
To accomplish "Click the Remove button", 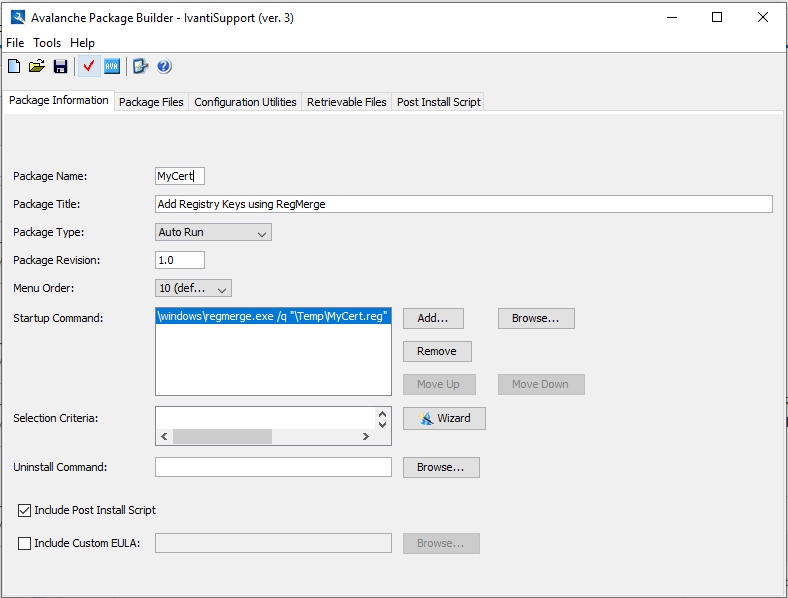I will coord(437,351).
